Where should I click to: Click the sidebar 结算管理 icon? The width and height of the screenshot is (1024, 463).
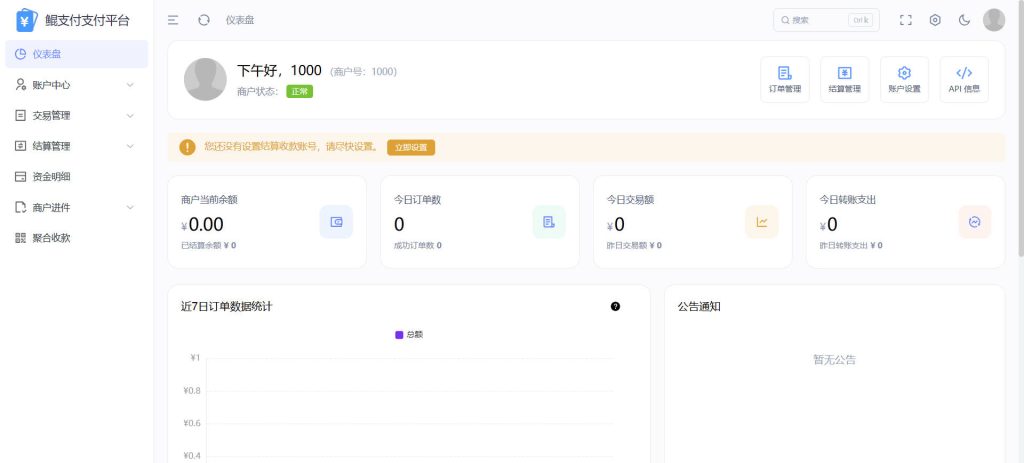tap(20, 146)
